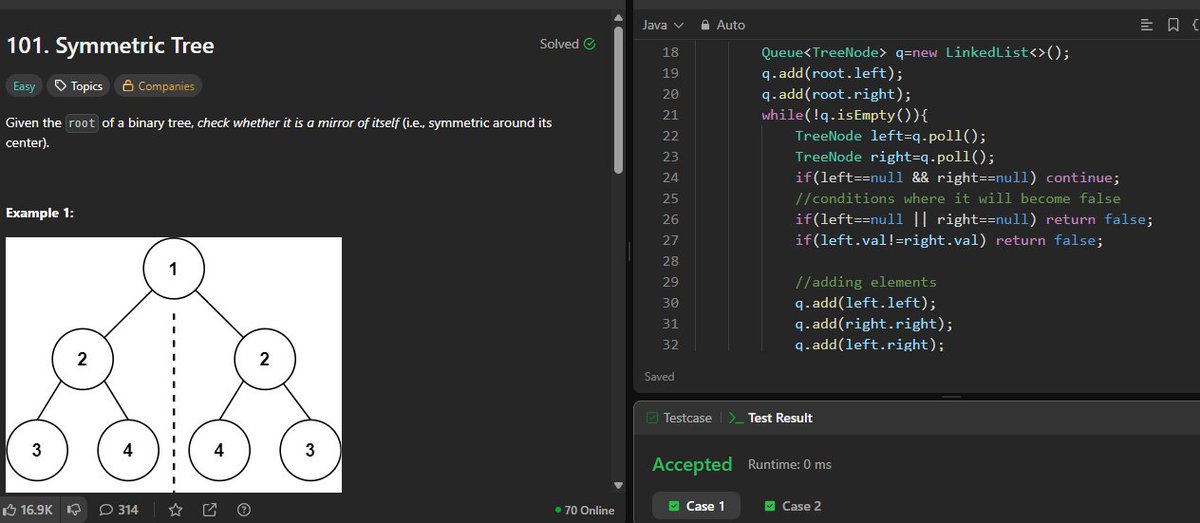
Task: Click the '70 Online' status text
Action: pos(584,510)
